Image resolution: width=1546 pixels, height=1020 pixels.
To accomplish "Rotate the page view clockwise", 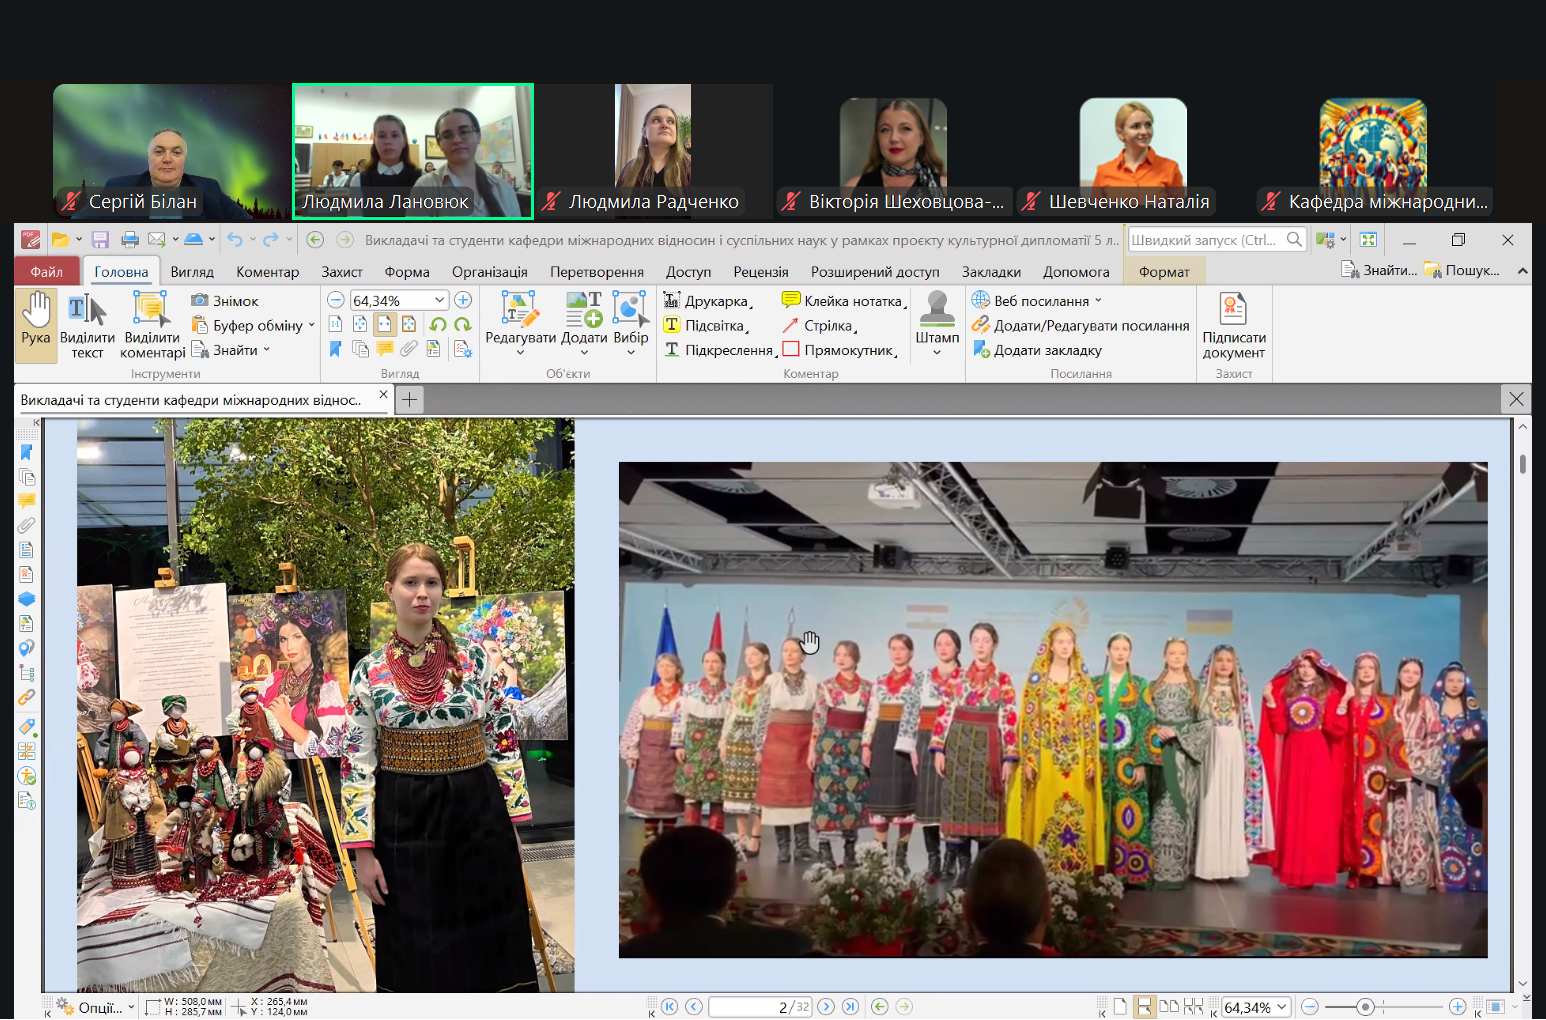I will pyautogui.click(x=462, y=325).
